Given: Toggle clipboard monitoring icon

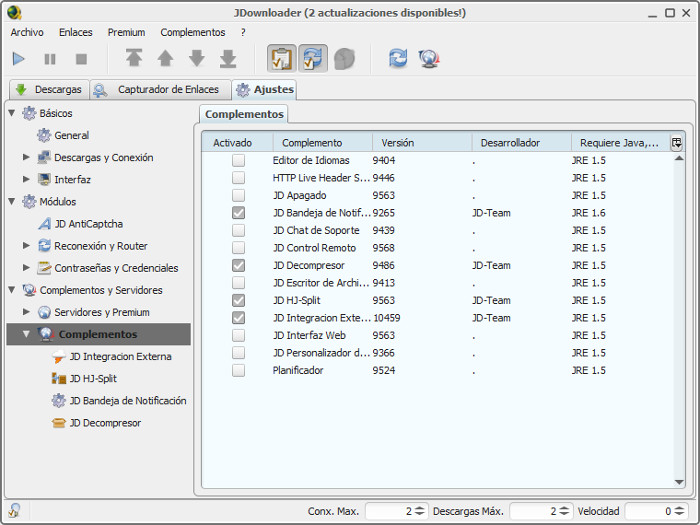Looking at the screenshot, I should pos(282,58).
